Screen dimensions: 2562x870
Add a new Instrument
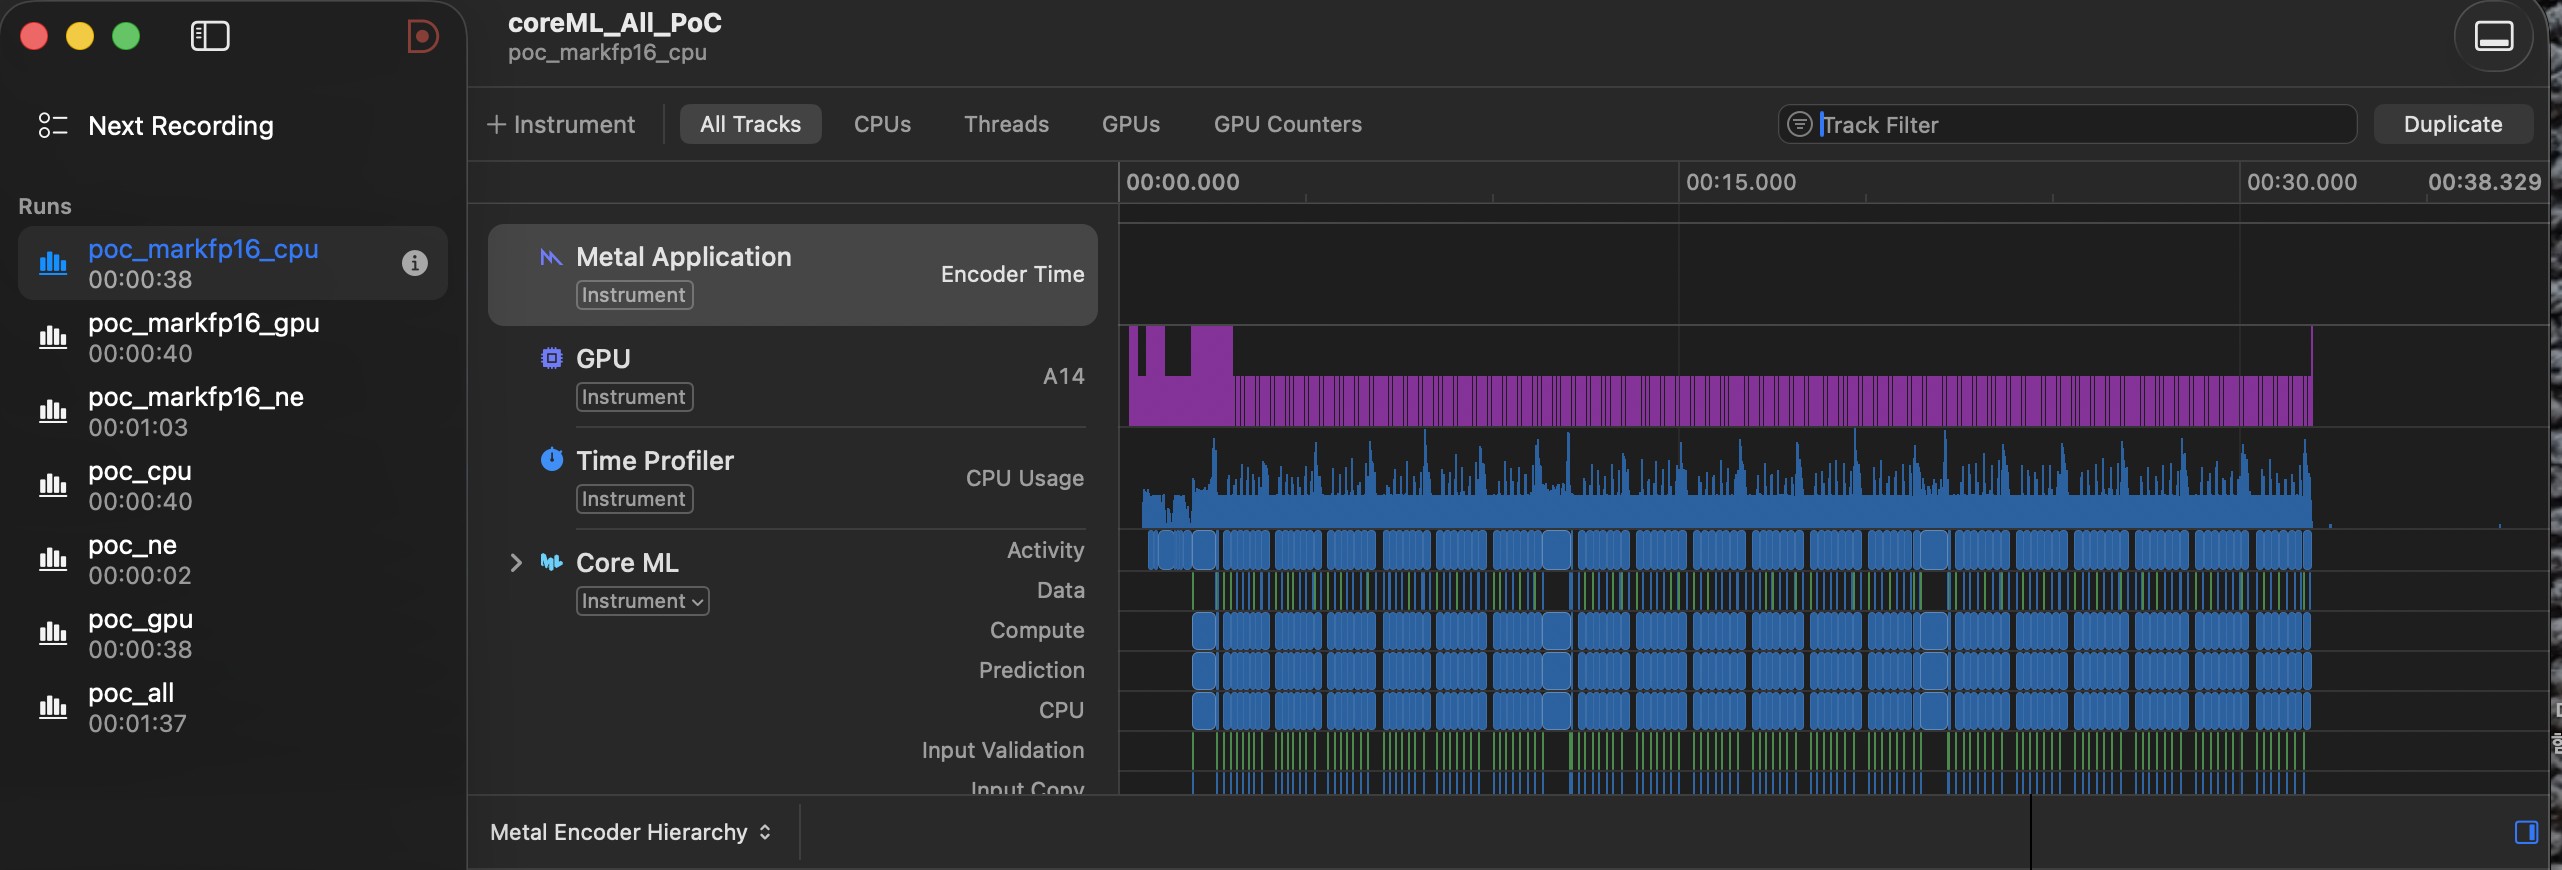pyautogui.click(x=561, y=124)
